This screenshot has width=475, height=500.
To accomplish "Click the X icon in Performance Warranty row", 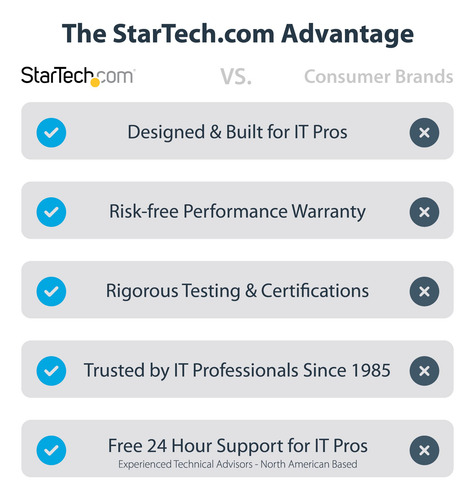I will click(x=424, y=212).
